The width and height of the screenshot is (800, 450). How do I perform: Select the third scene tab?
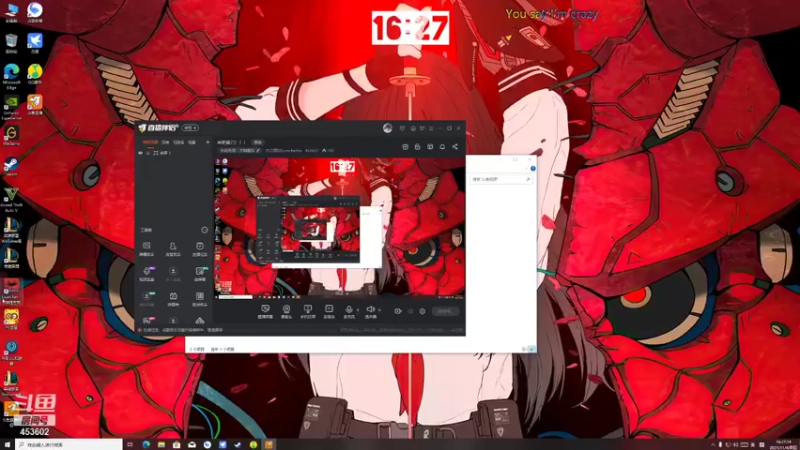[x=179, y=142]
